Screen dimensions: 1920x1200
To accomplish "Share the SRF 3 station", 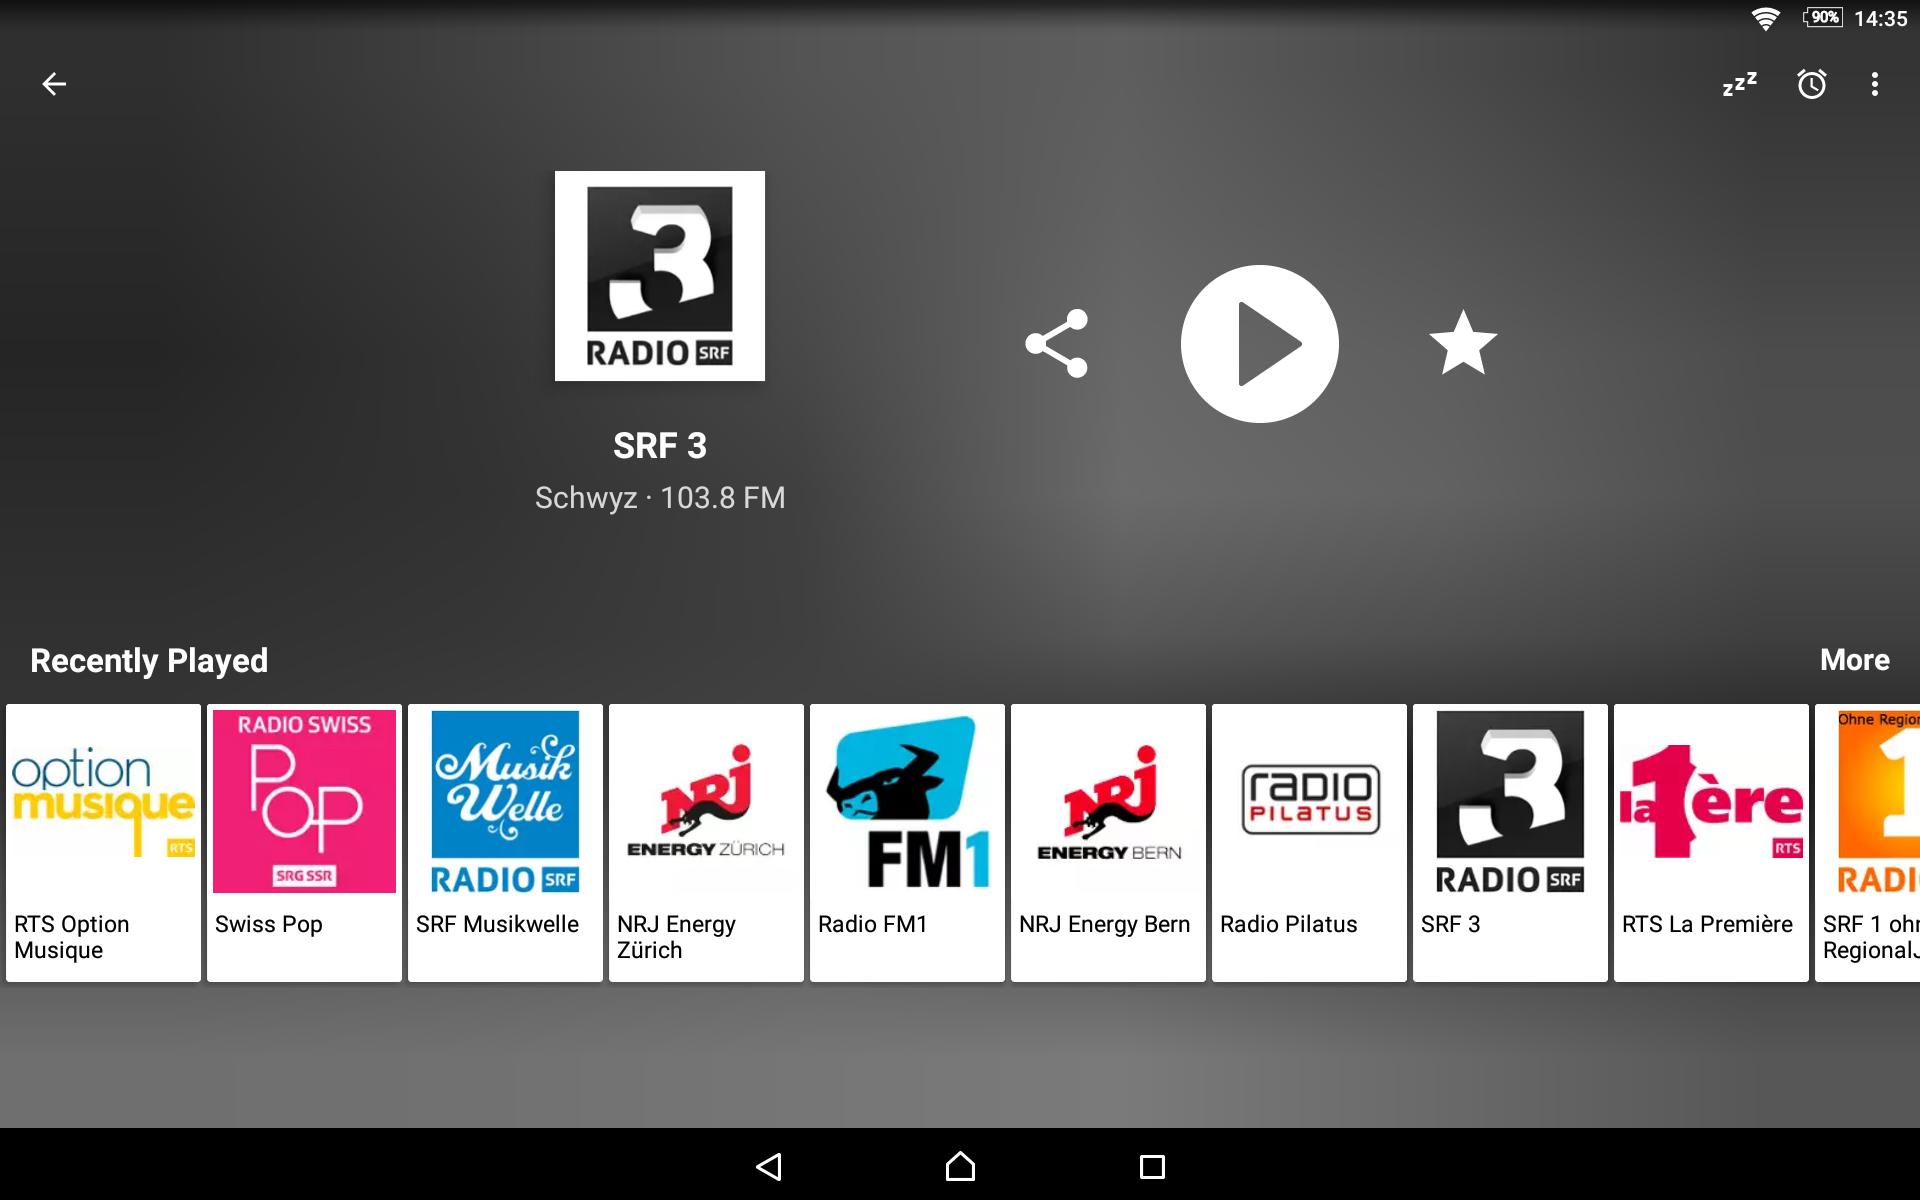I will point(1057,343).
